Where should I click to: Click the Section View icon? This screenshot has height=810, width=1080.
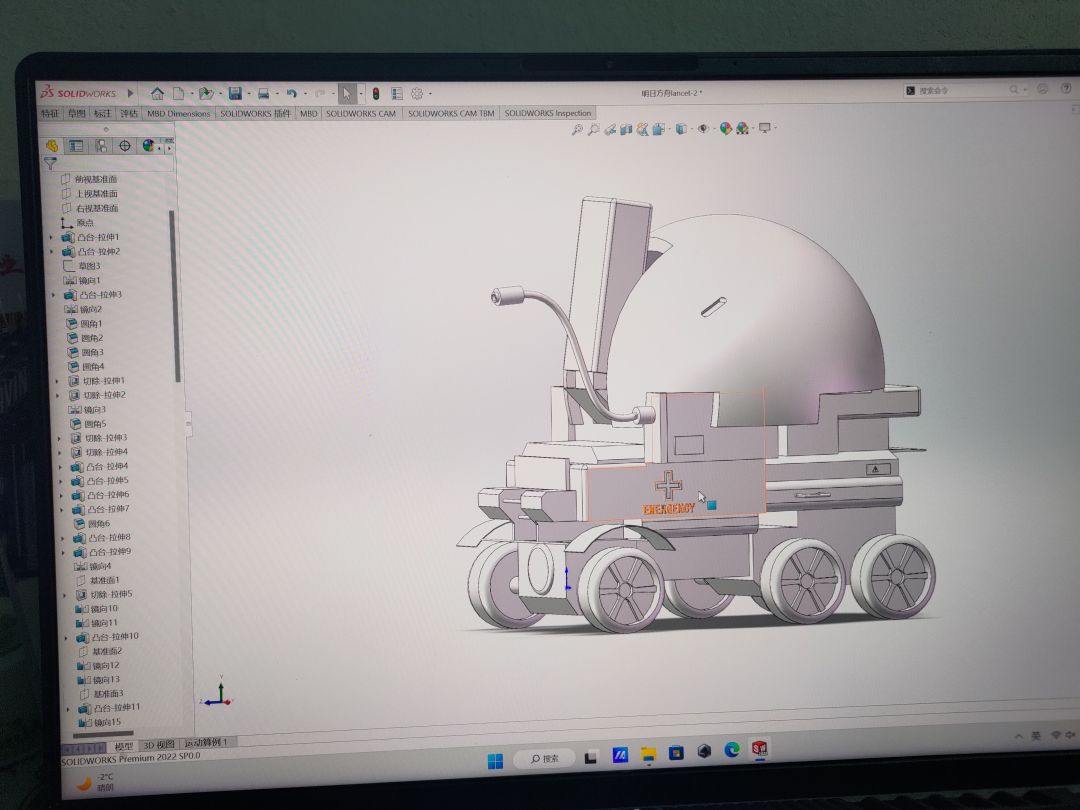pos(626,129)
